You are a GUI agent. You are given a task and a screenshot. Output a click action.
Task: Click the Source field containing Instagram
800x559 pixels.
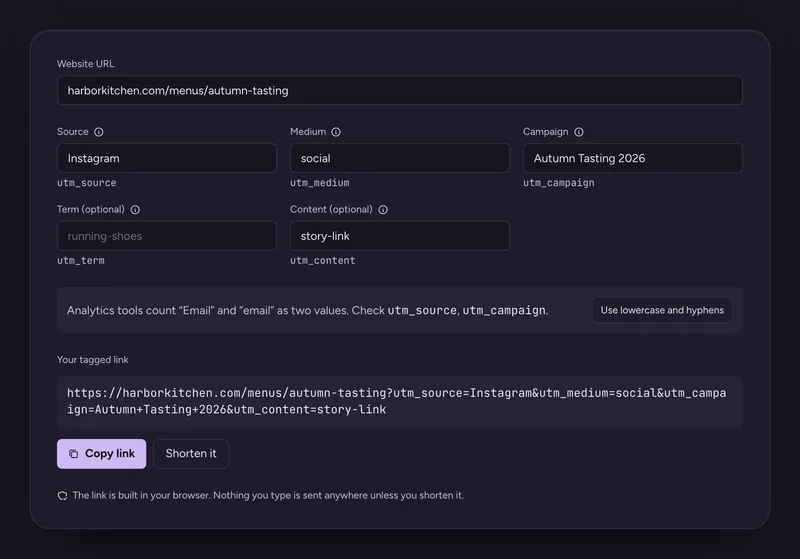point(167,158)
